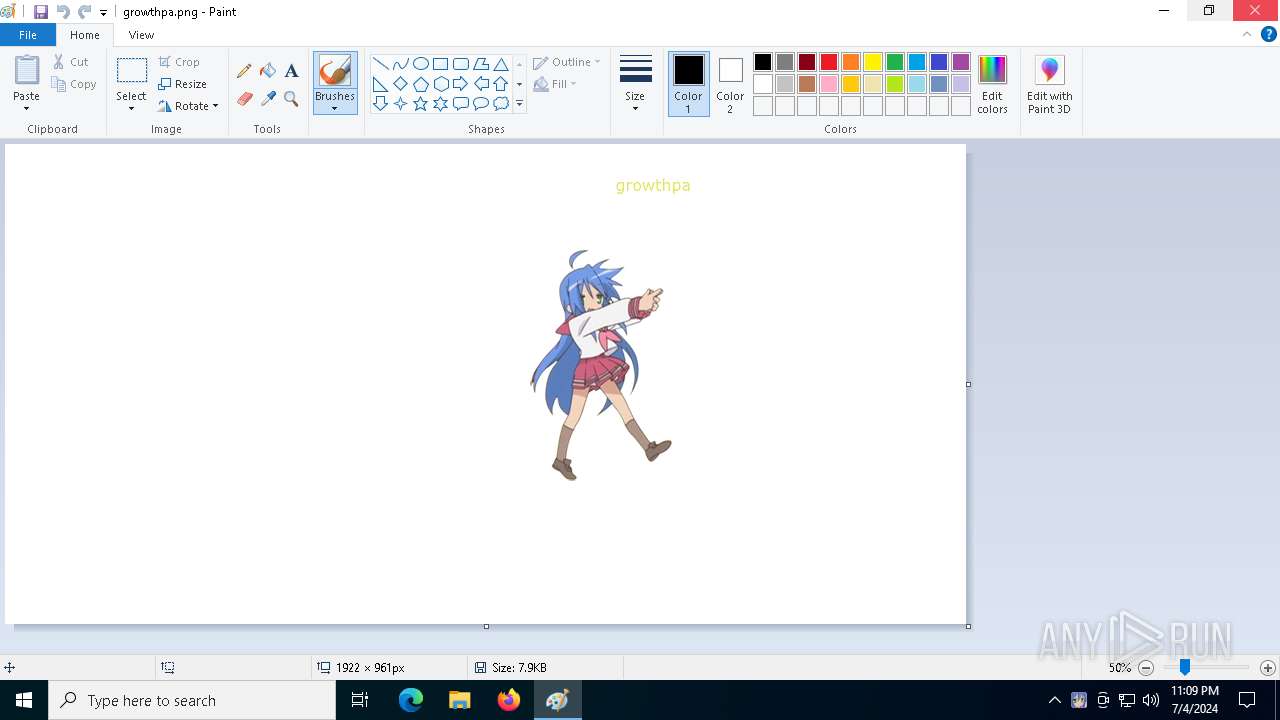Click the zoom out minus button
The height and width of the screenshot is (720, 1280).
pos(1146,668)
